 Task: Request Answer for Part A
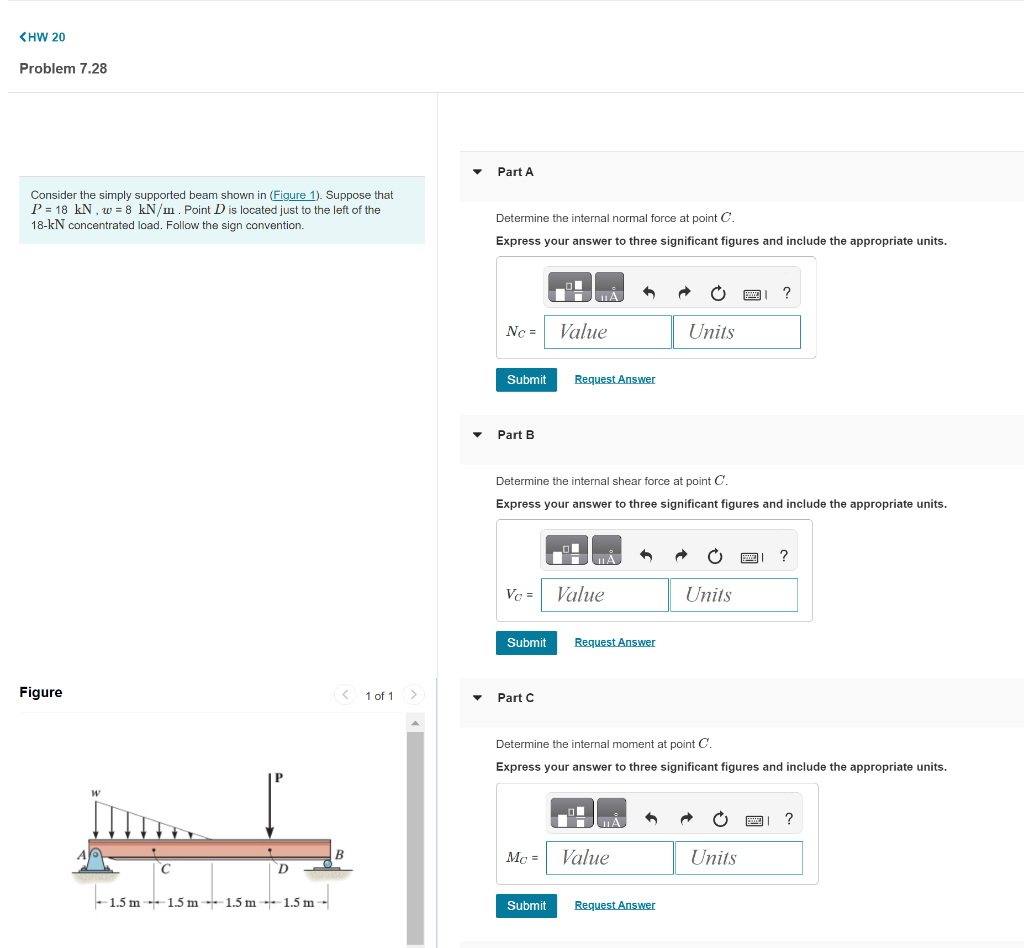tap(615, 379)
